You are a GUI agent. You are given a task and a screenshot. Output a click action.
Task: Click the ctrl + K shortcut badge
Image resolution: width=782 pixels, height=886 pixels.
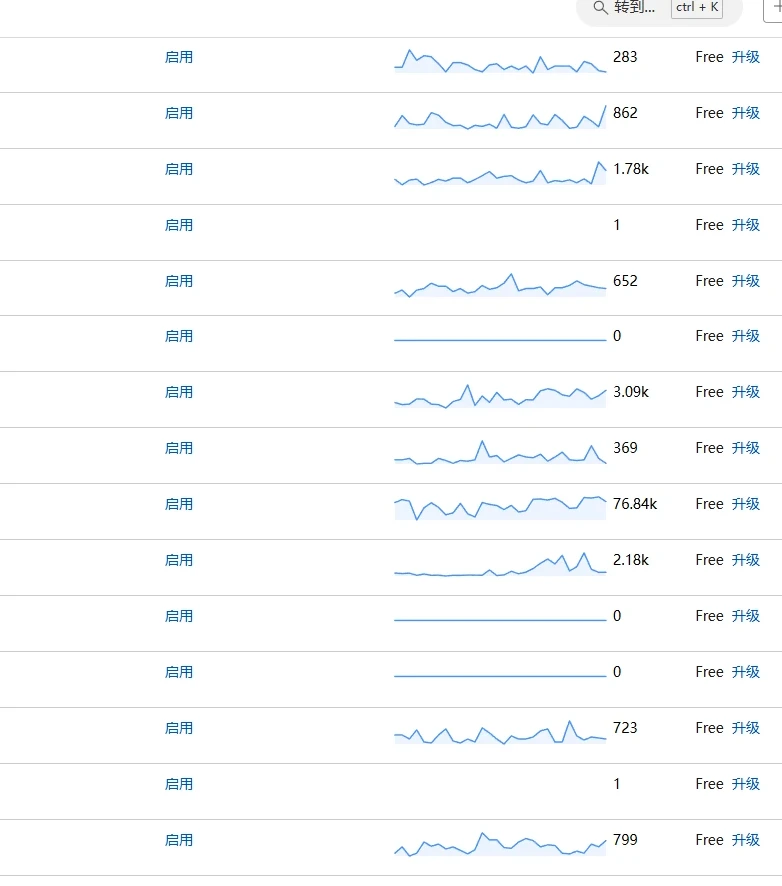coord(697,8)
